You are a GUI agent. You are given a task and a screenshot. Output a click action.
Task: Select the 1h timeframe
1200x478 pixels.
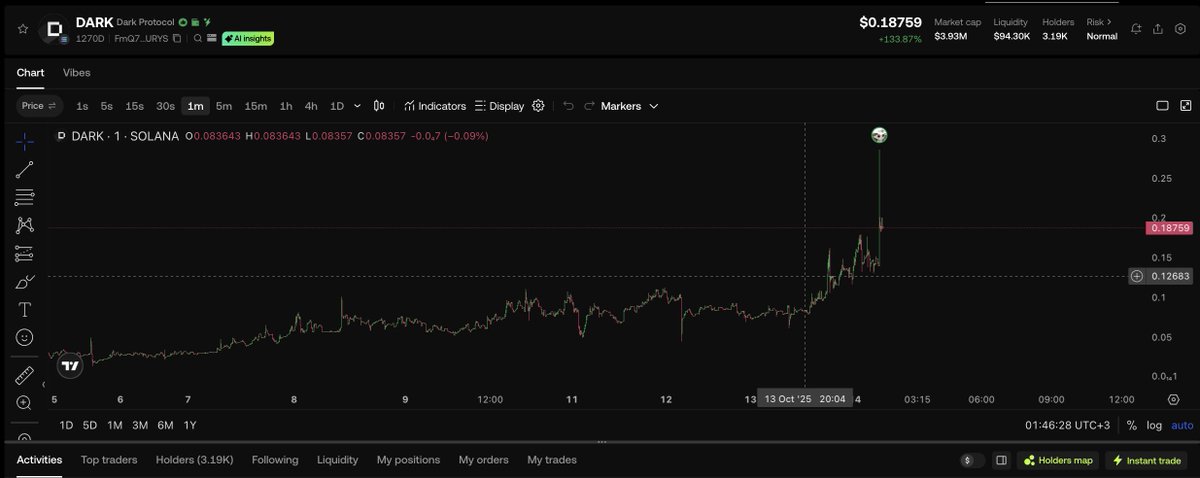286,106
